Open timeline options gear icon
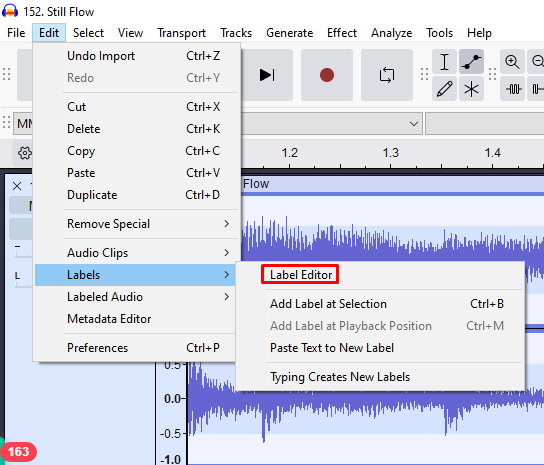 click(x=24, y=153)
